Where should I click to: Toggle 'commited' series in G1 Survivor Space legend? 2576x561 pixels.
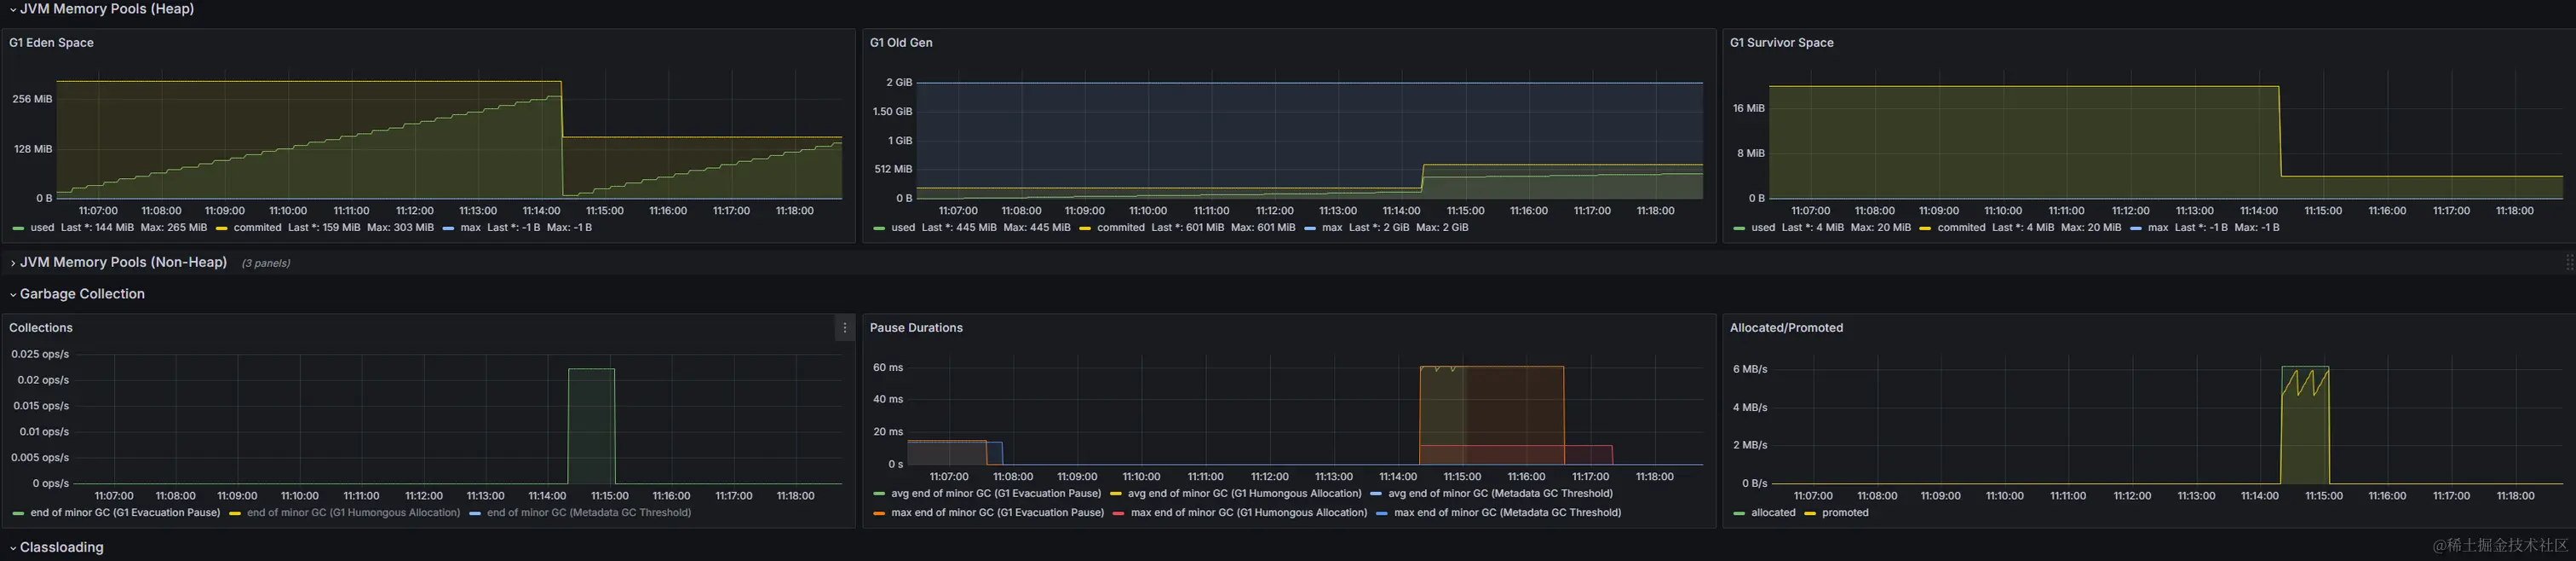coord(1961,227)
